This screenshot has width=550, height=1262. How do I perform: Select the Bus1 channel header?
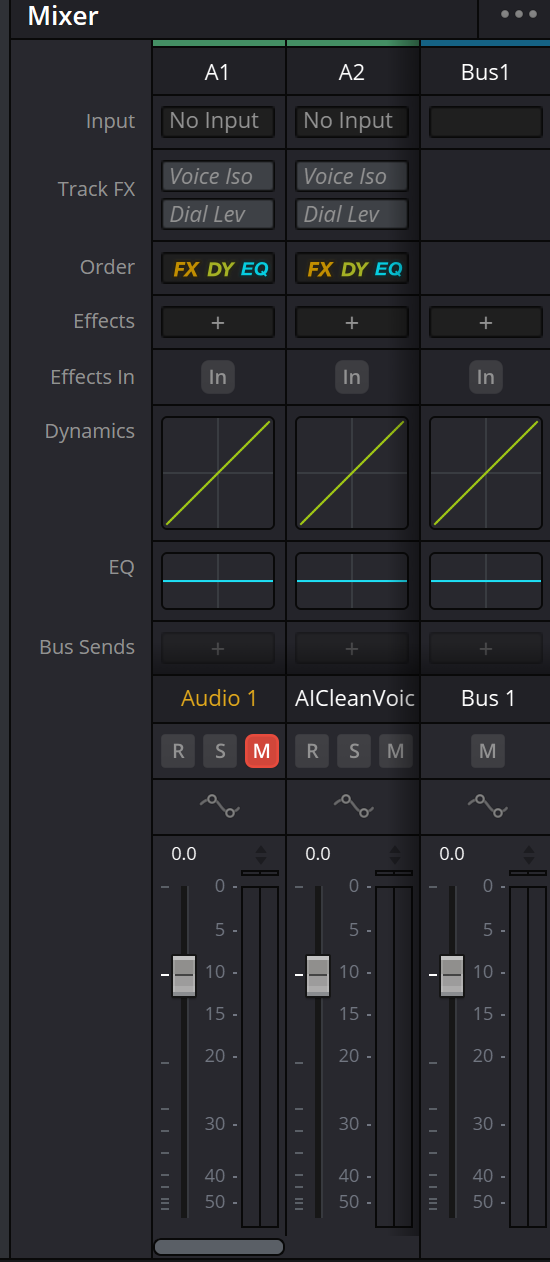pos(486,72)
